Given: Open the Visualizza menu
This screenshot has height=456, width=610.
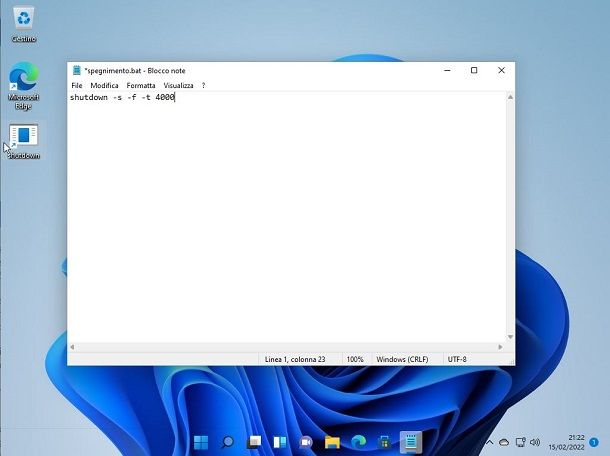Looking at the screenshot, I should click(178, 85).
